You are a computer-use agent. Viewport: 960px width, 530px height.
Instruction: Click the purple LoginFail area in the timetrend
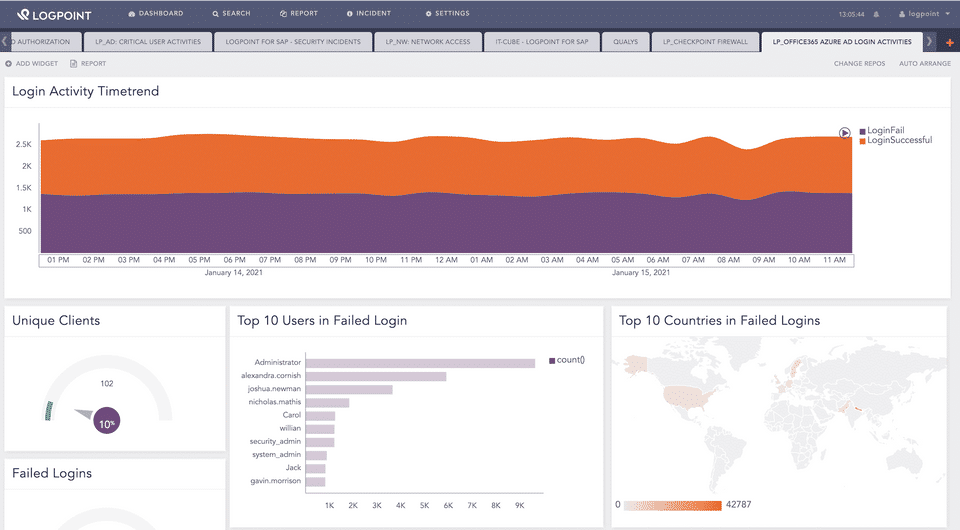pos(446,225)
